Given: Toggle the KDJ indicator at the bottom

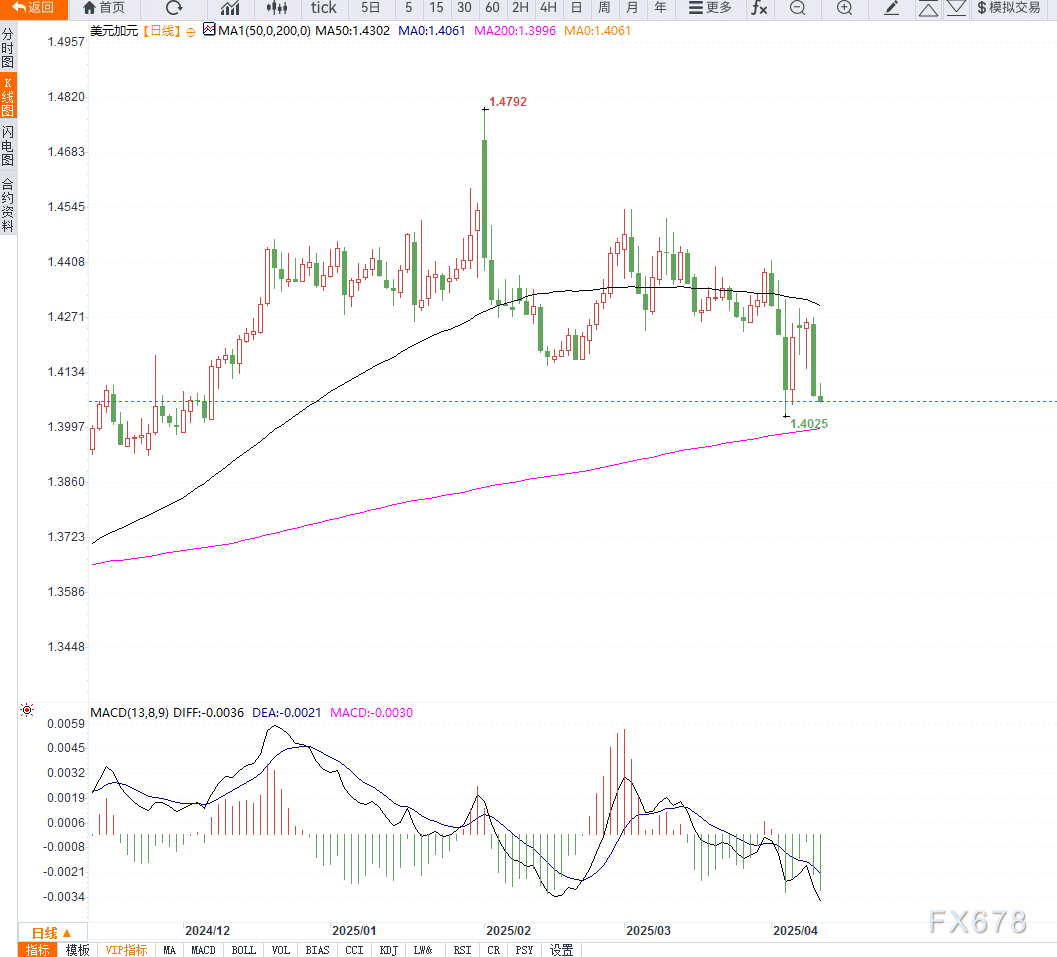Looking at the screenshot, I should (x=388, y=950).
